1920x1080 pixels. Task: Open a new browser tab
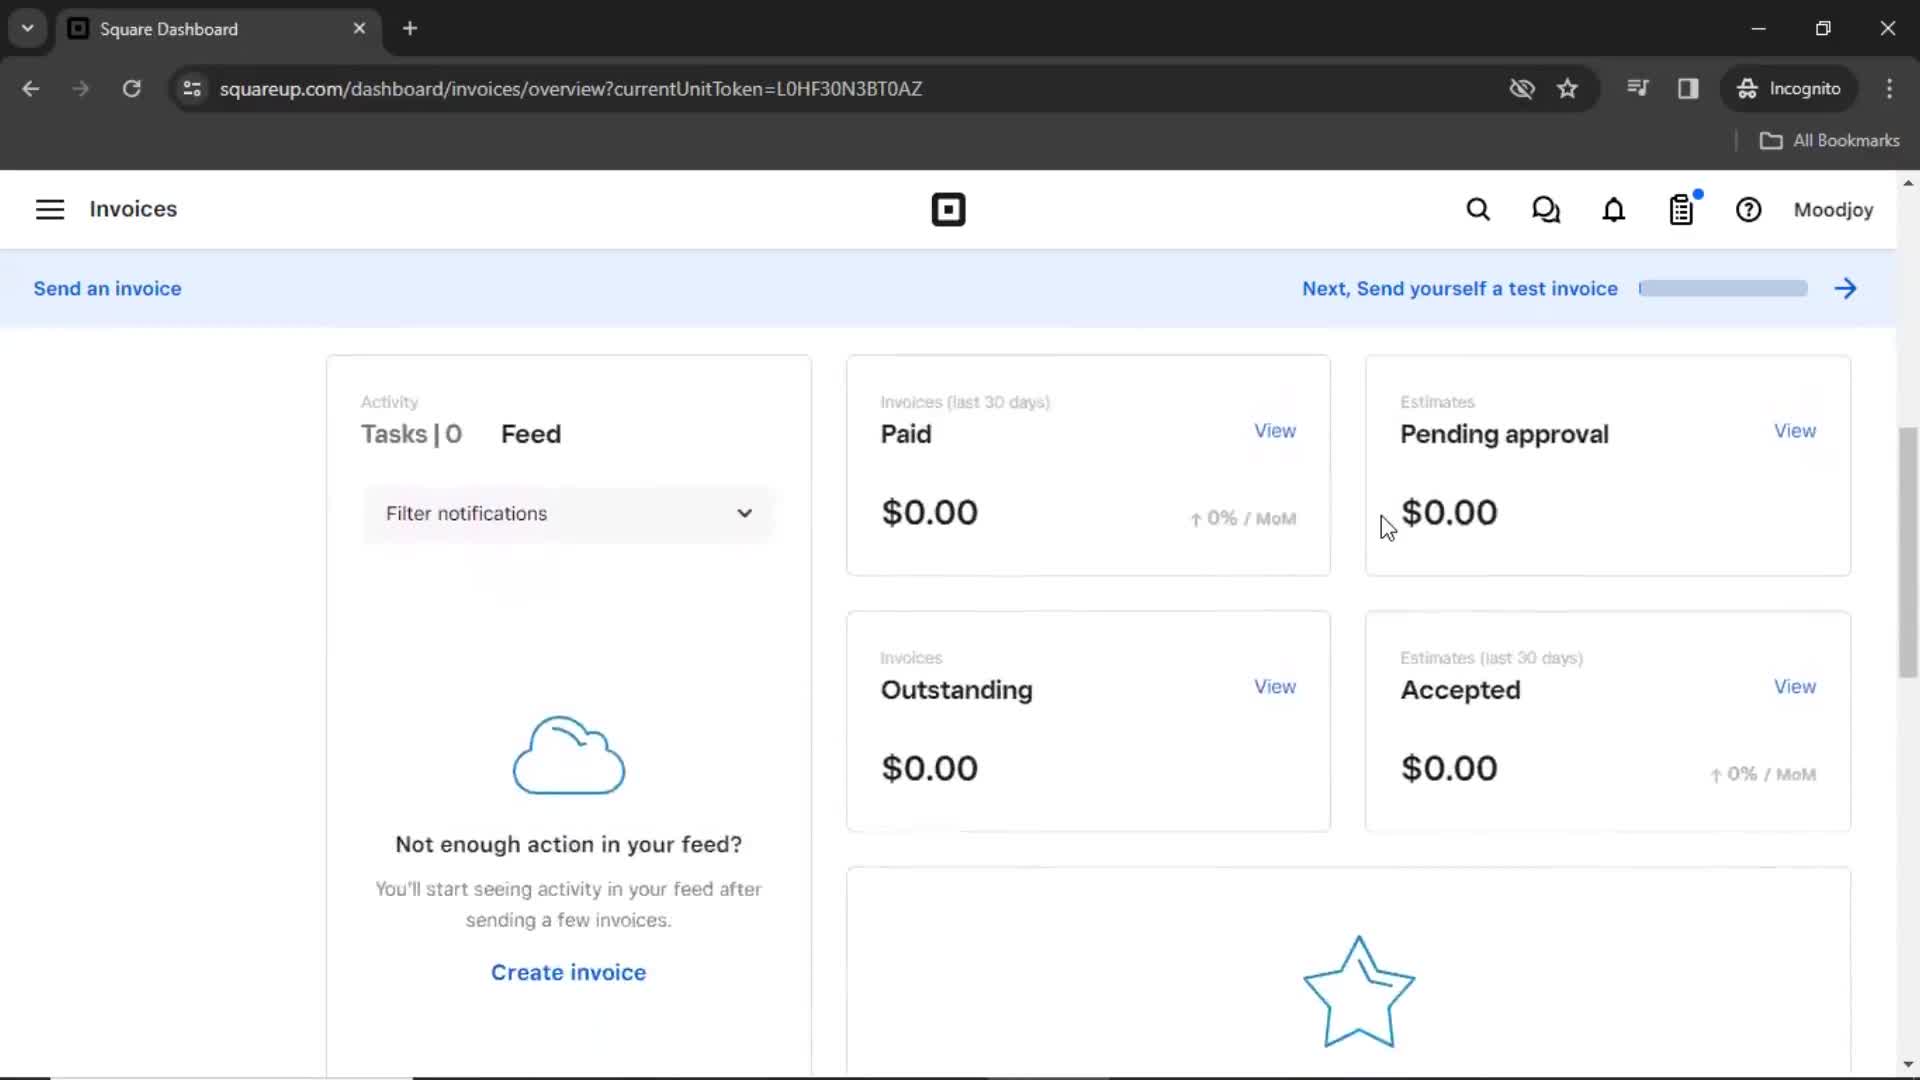[410, 28]
